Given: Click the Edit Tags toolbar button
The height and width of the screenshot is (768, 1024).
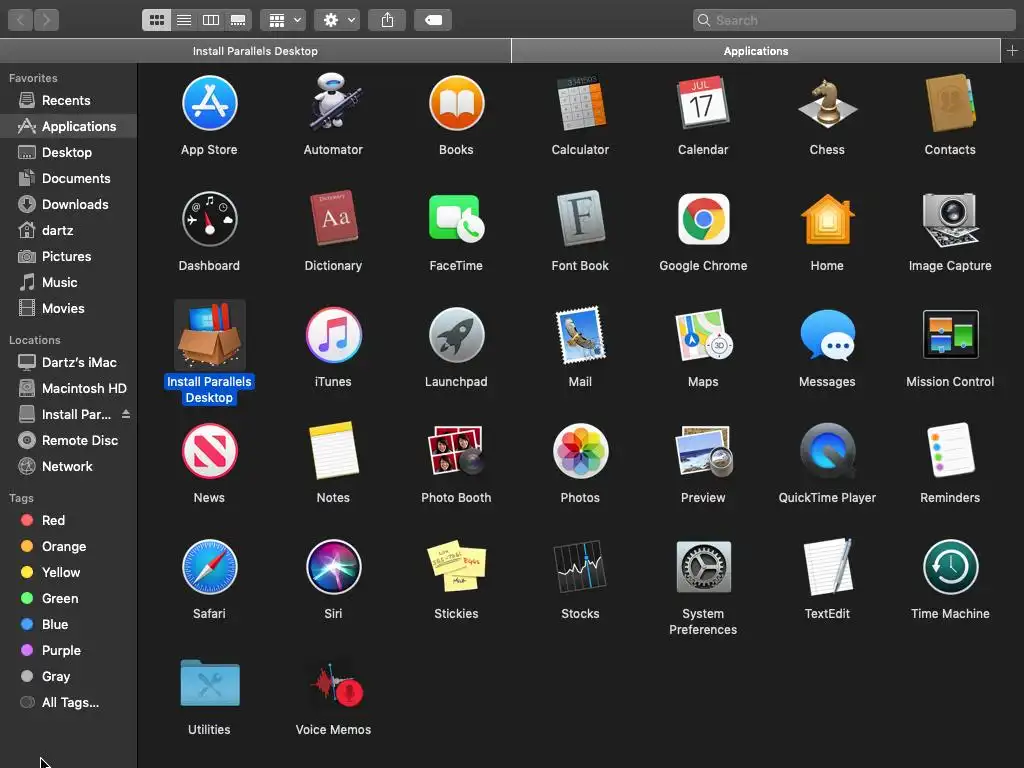Looking at the screenshot, I should pos(433,20).
